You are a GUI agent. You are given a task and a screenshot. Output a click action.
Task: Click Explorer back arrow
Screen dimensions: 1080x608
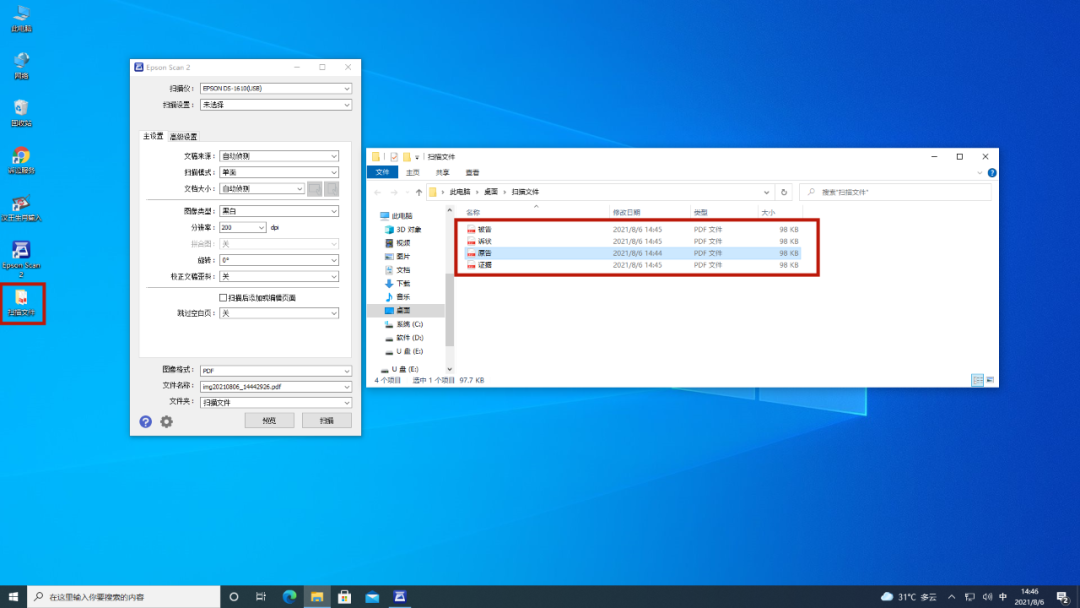(377, 192)
